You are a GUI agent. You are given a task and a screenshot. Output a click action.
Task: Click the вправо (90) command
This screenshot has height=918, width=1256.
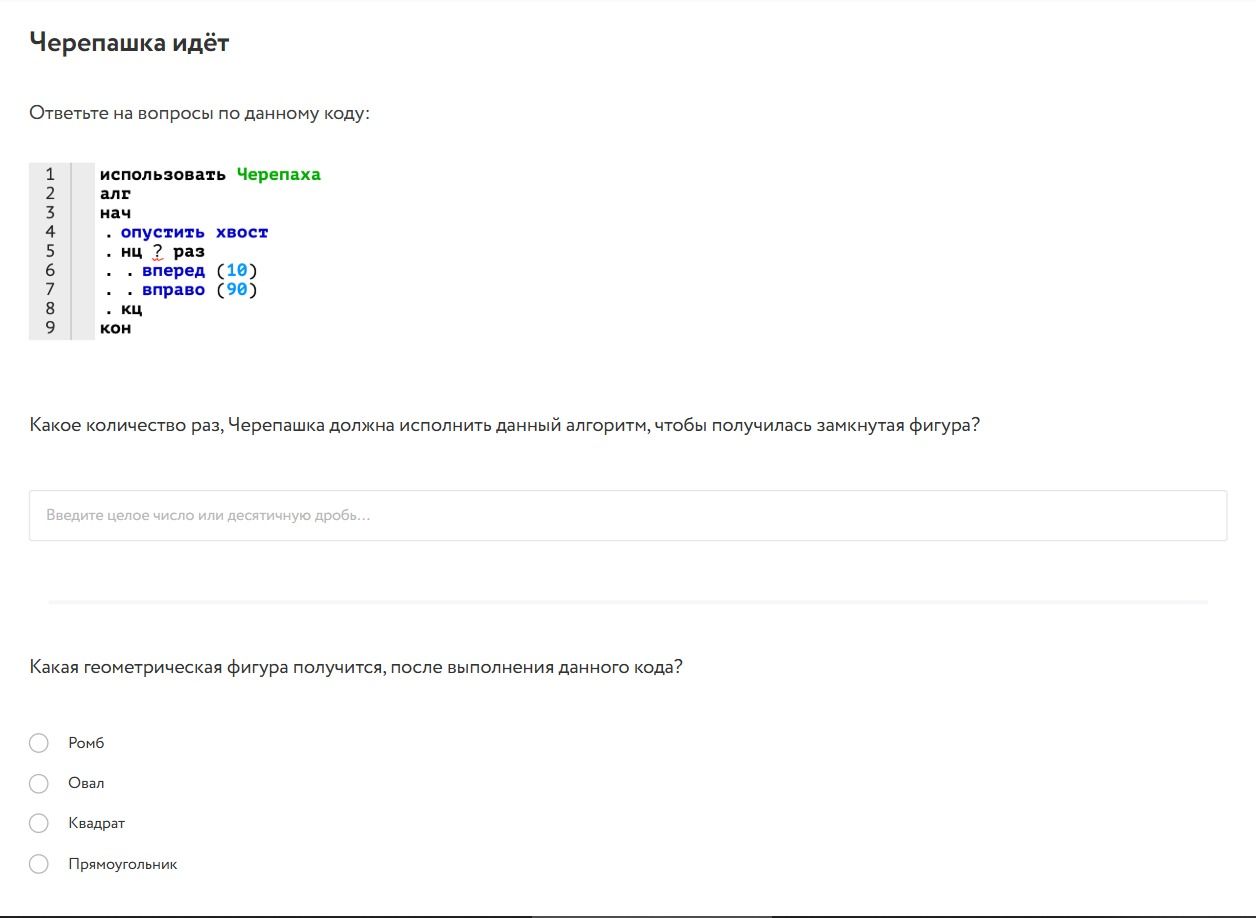(x=200, y=290)
